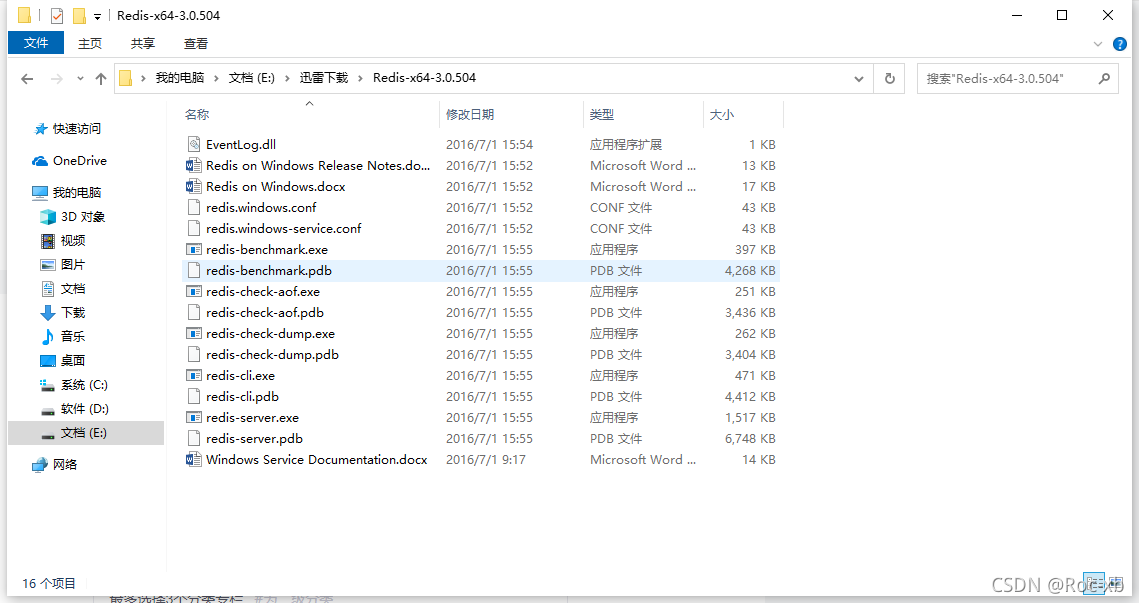The width and height of the screenshot is (1139, 603).
Task: Open 网络 in the navigation pane
Action: pos(55,464)
